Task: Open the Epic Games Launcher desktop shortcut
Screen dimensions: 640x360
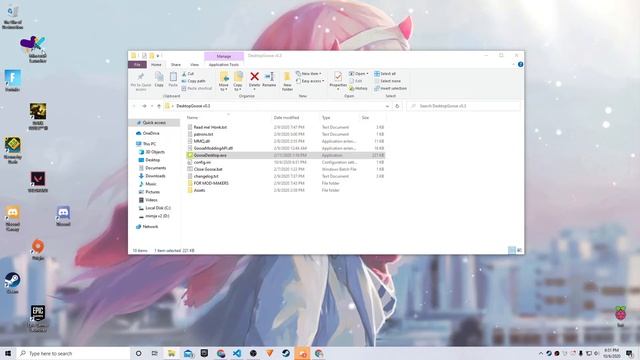Action: pos(38,318)
